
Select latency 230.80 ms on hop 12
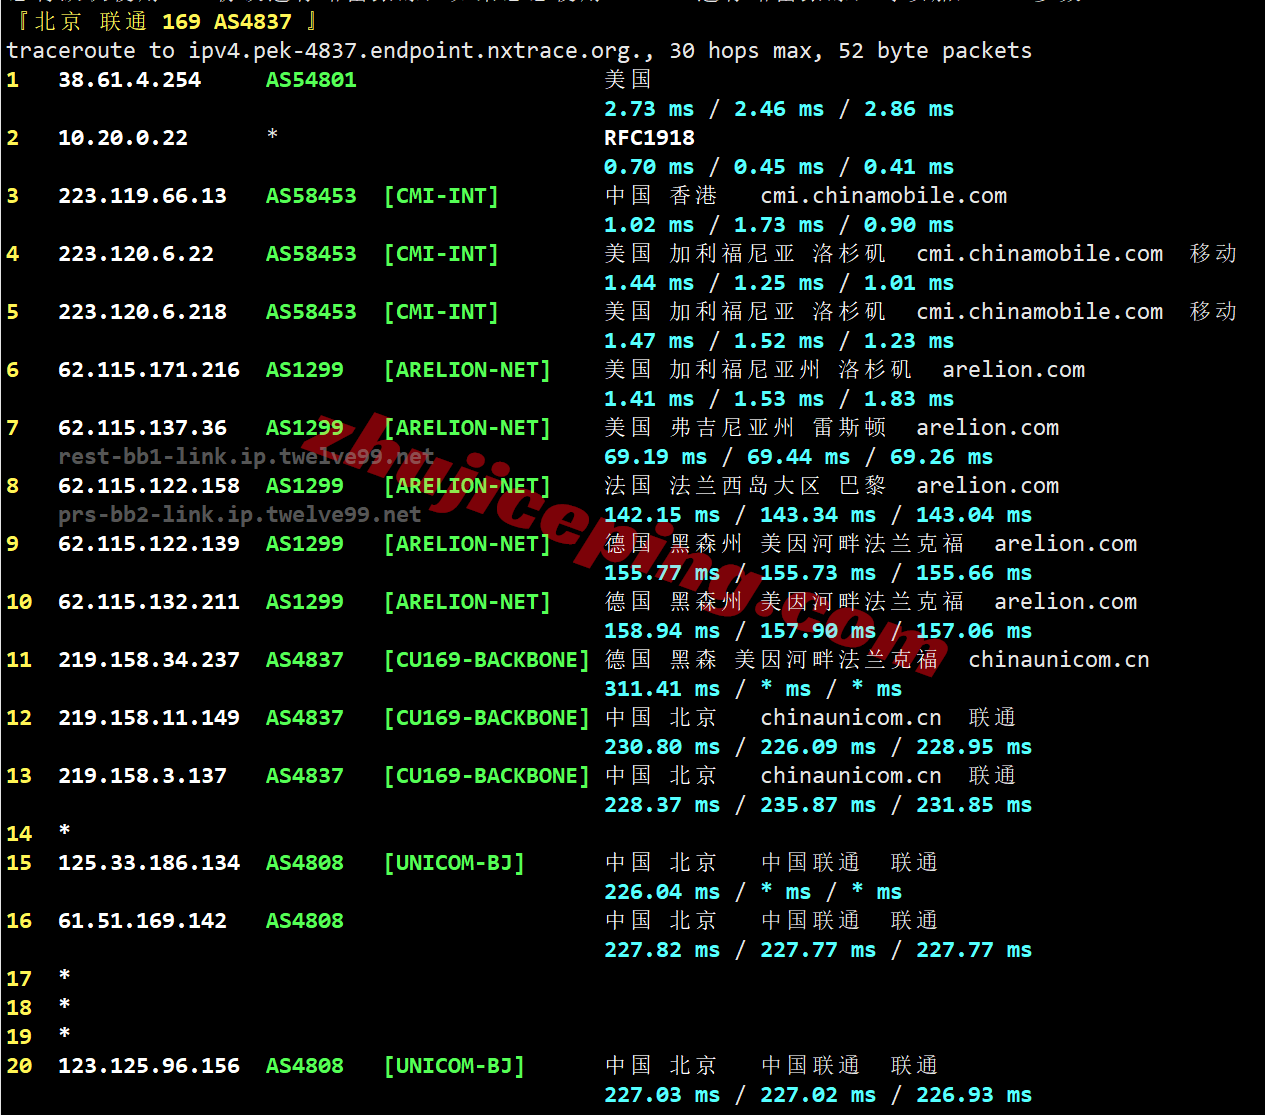[662, 747]
